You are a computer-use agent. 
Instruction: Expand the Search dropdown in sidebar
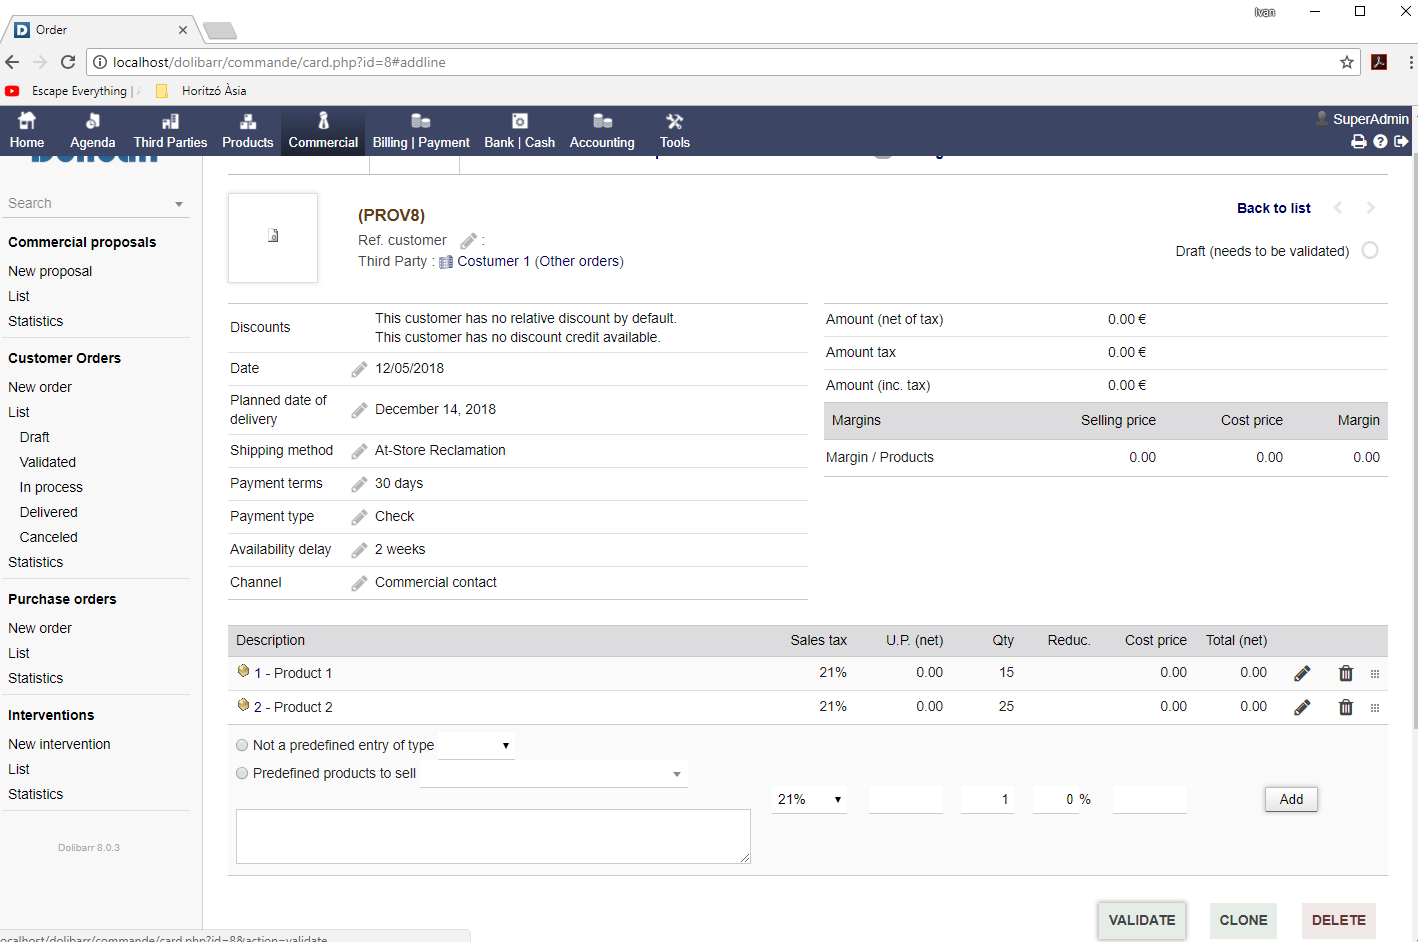[x=179, y=204]
